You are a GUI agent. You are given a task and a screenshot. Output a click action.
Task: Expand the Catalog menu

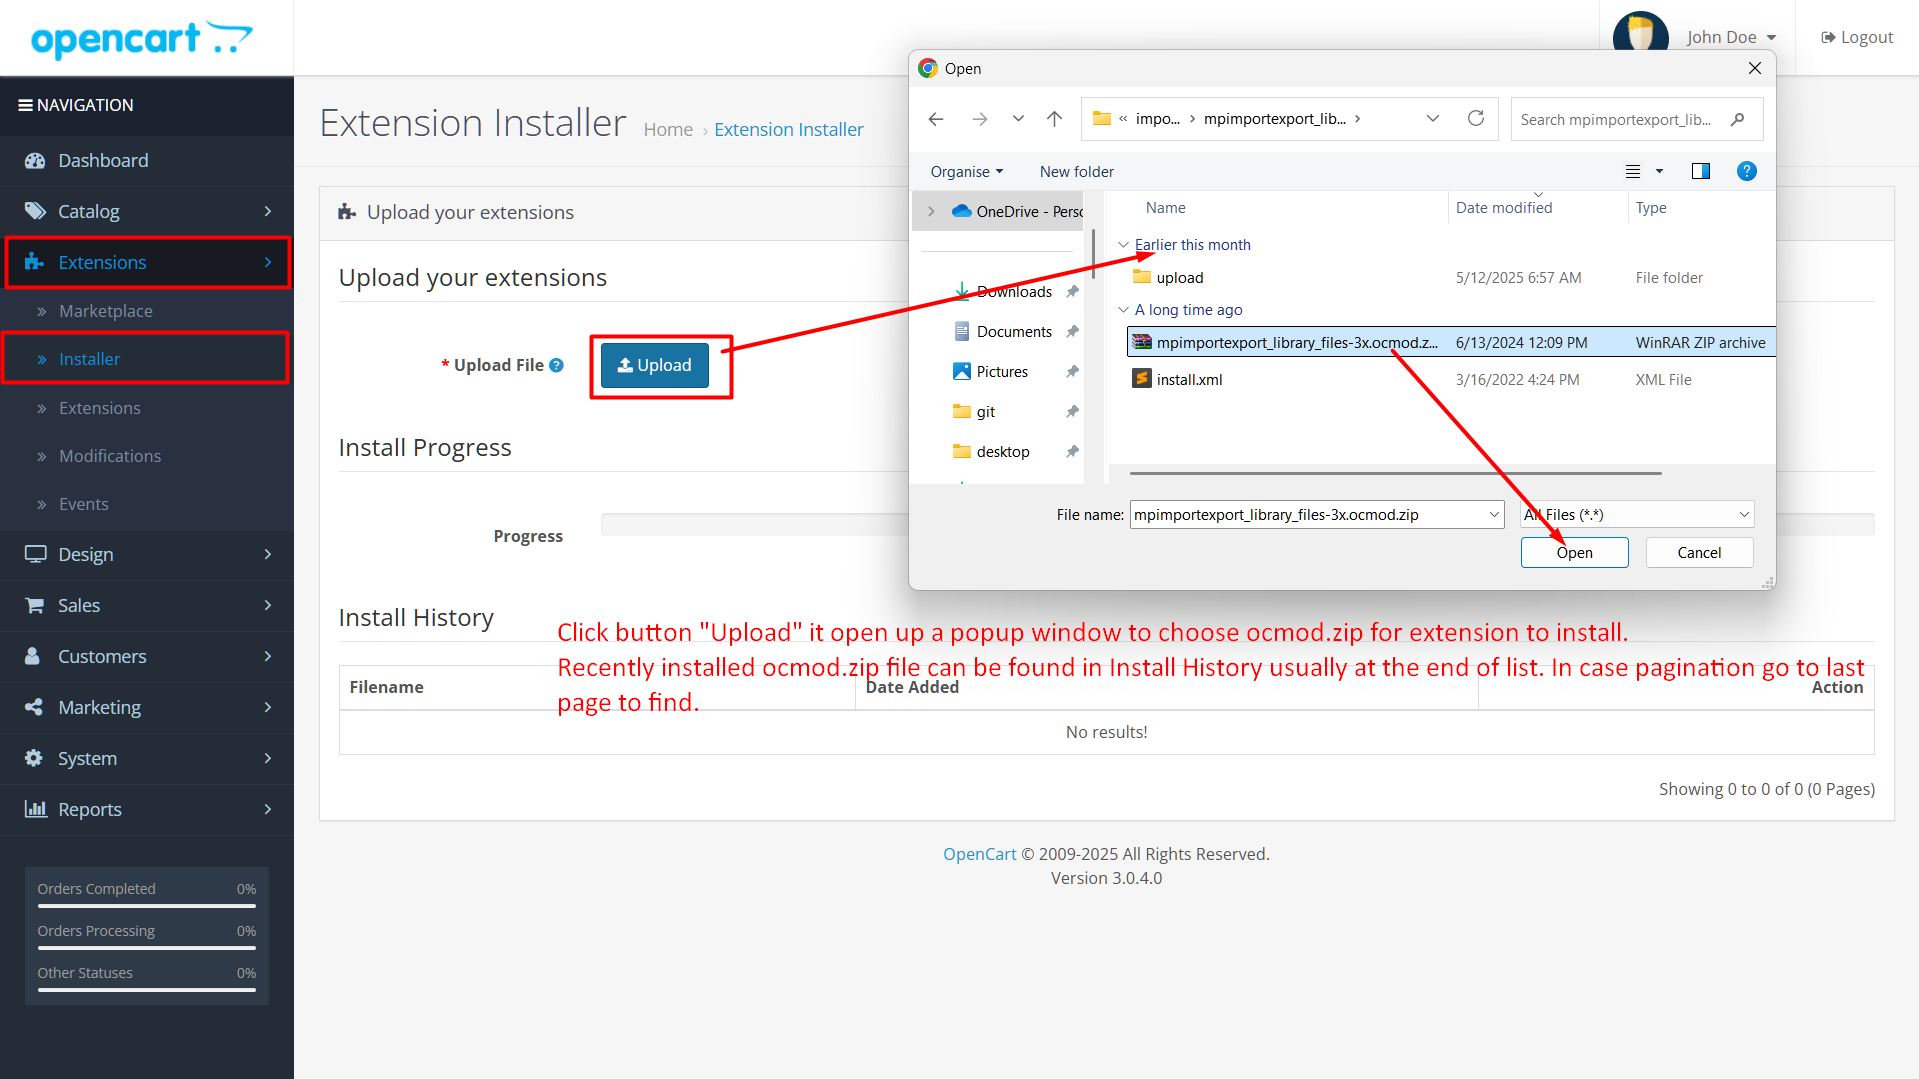[x=147, y=212]
